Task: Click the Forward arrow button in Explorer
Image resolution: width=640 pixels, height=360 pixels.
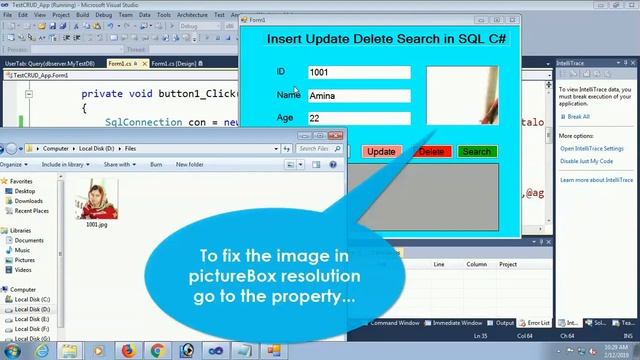Action: click(11, 149)
